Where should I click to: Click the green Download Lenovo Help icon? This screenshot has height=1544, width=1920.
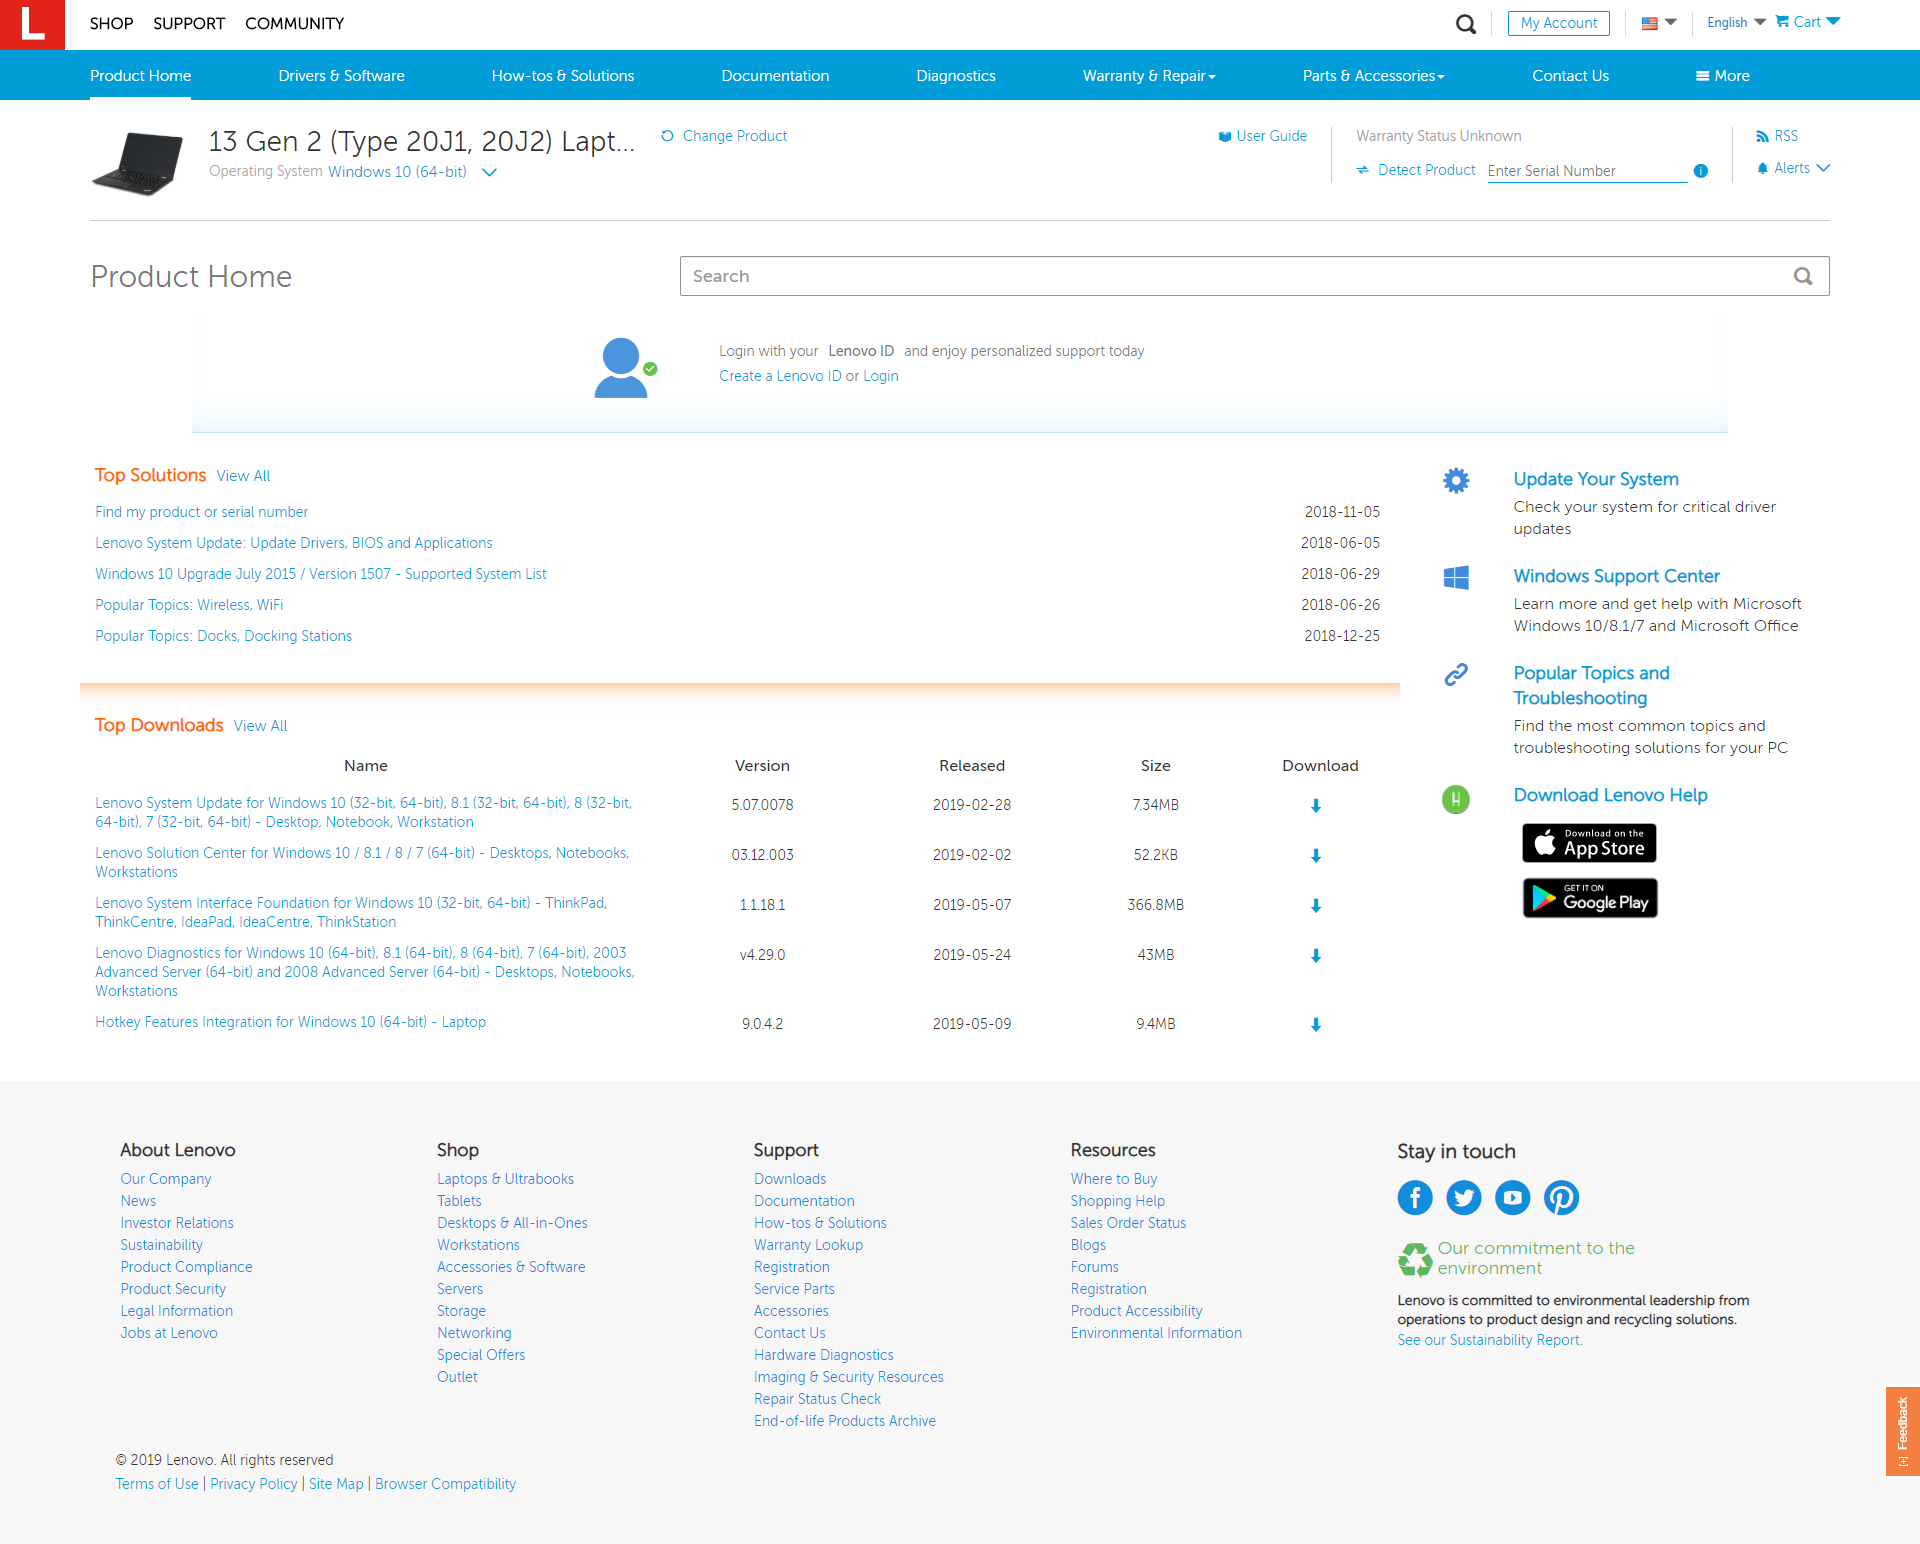(x=1456, y=799)
